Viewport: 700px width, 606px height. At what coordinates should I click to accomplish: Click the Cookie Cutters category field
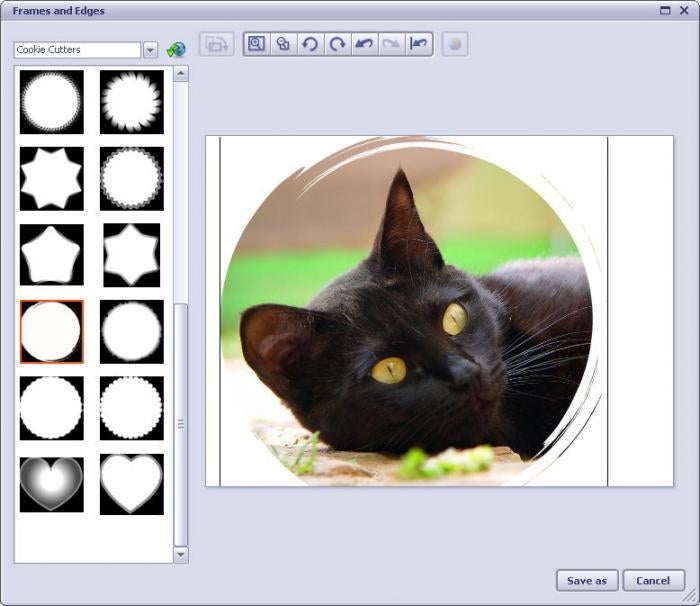pyautogui.click(x=77, y=50)
